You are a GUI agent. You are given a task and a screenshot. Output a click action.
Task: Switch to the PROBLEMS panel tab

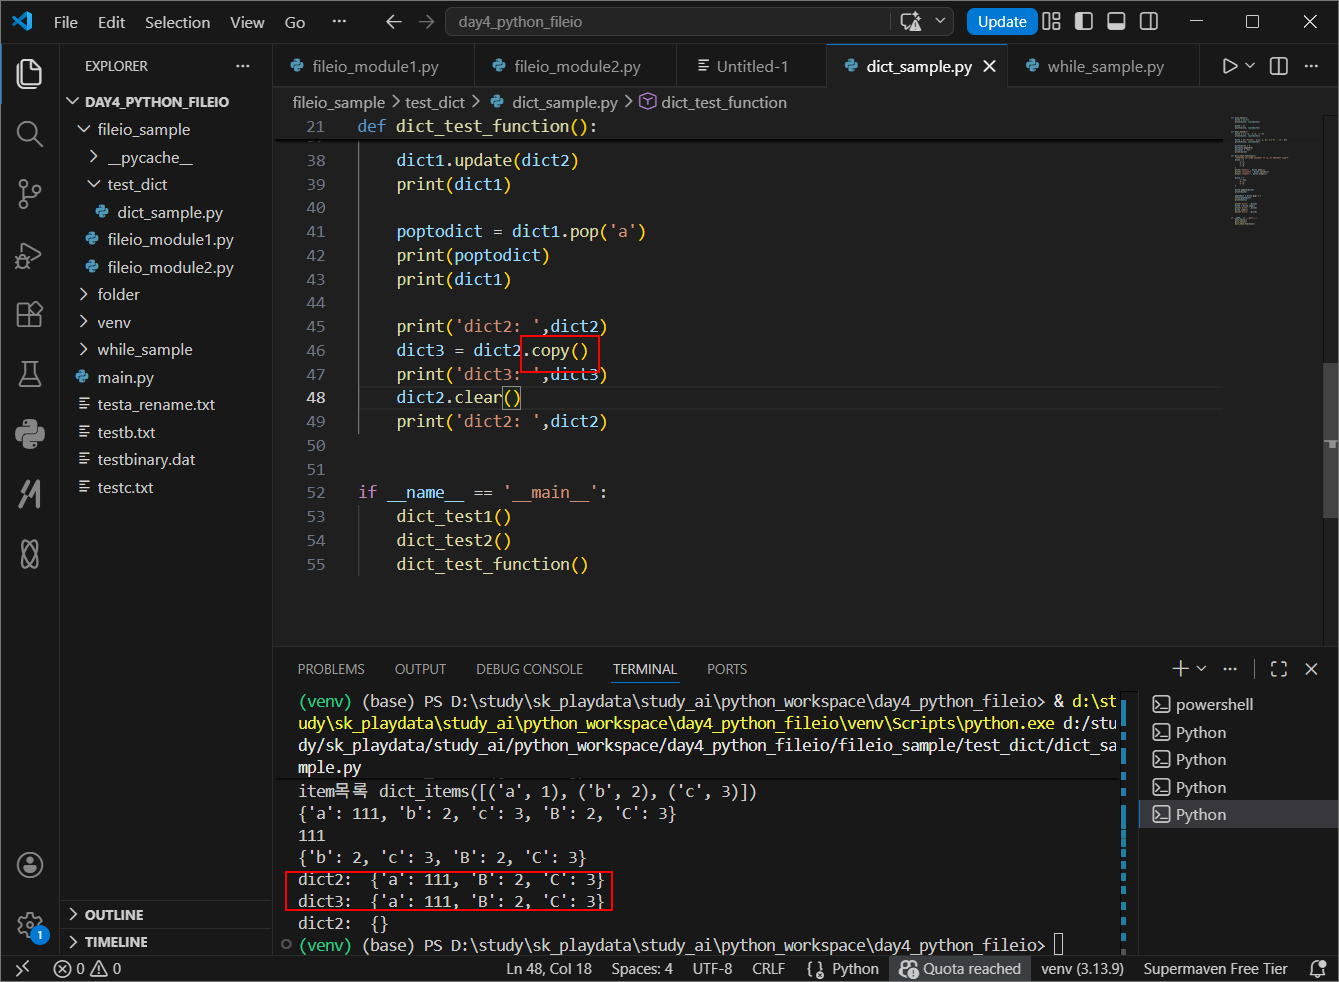click(x=331, y=669)
